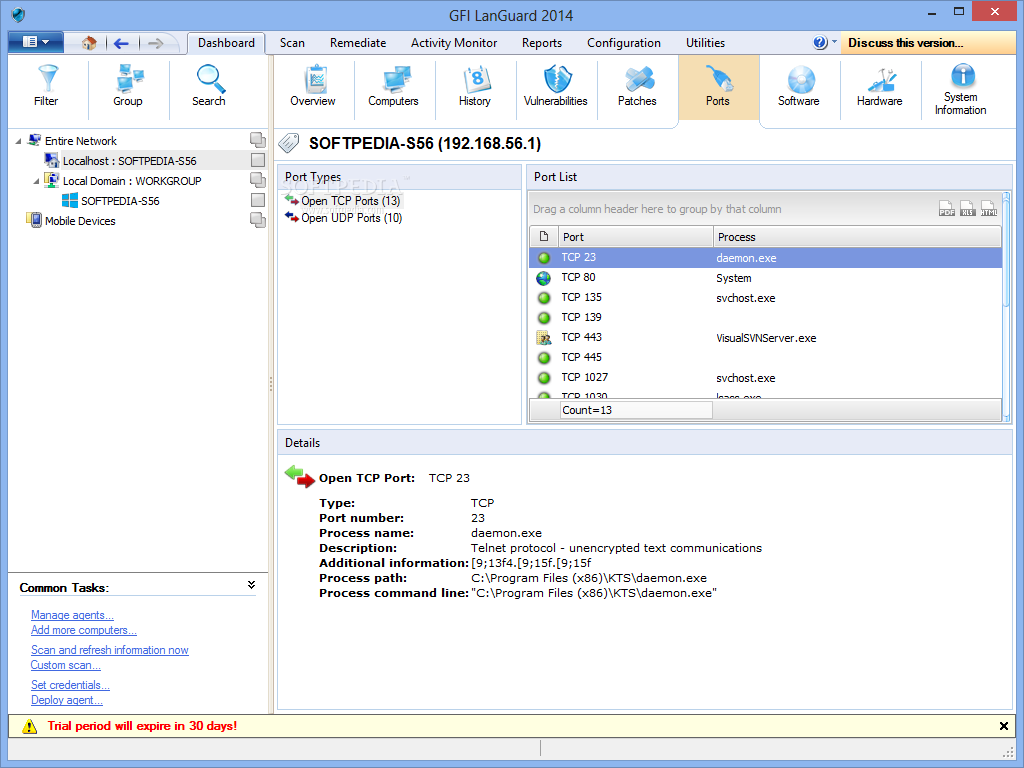Navigate forward with the gray arrow
Viewport: 1024px width, 768px height.
click(x=155, y=43)
